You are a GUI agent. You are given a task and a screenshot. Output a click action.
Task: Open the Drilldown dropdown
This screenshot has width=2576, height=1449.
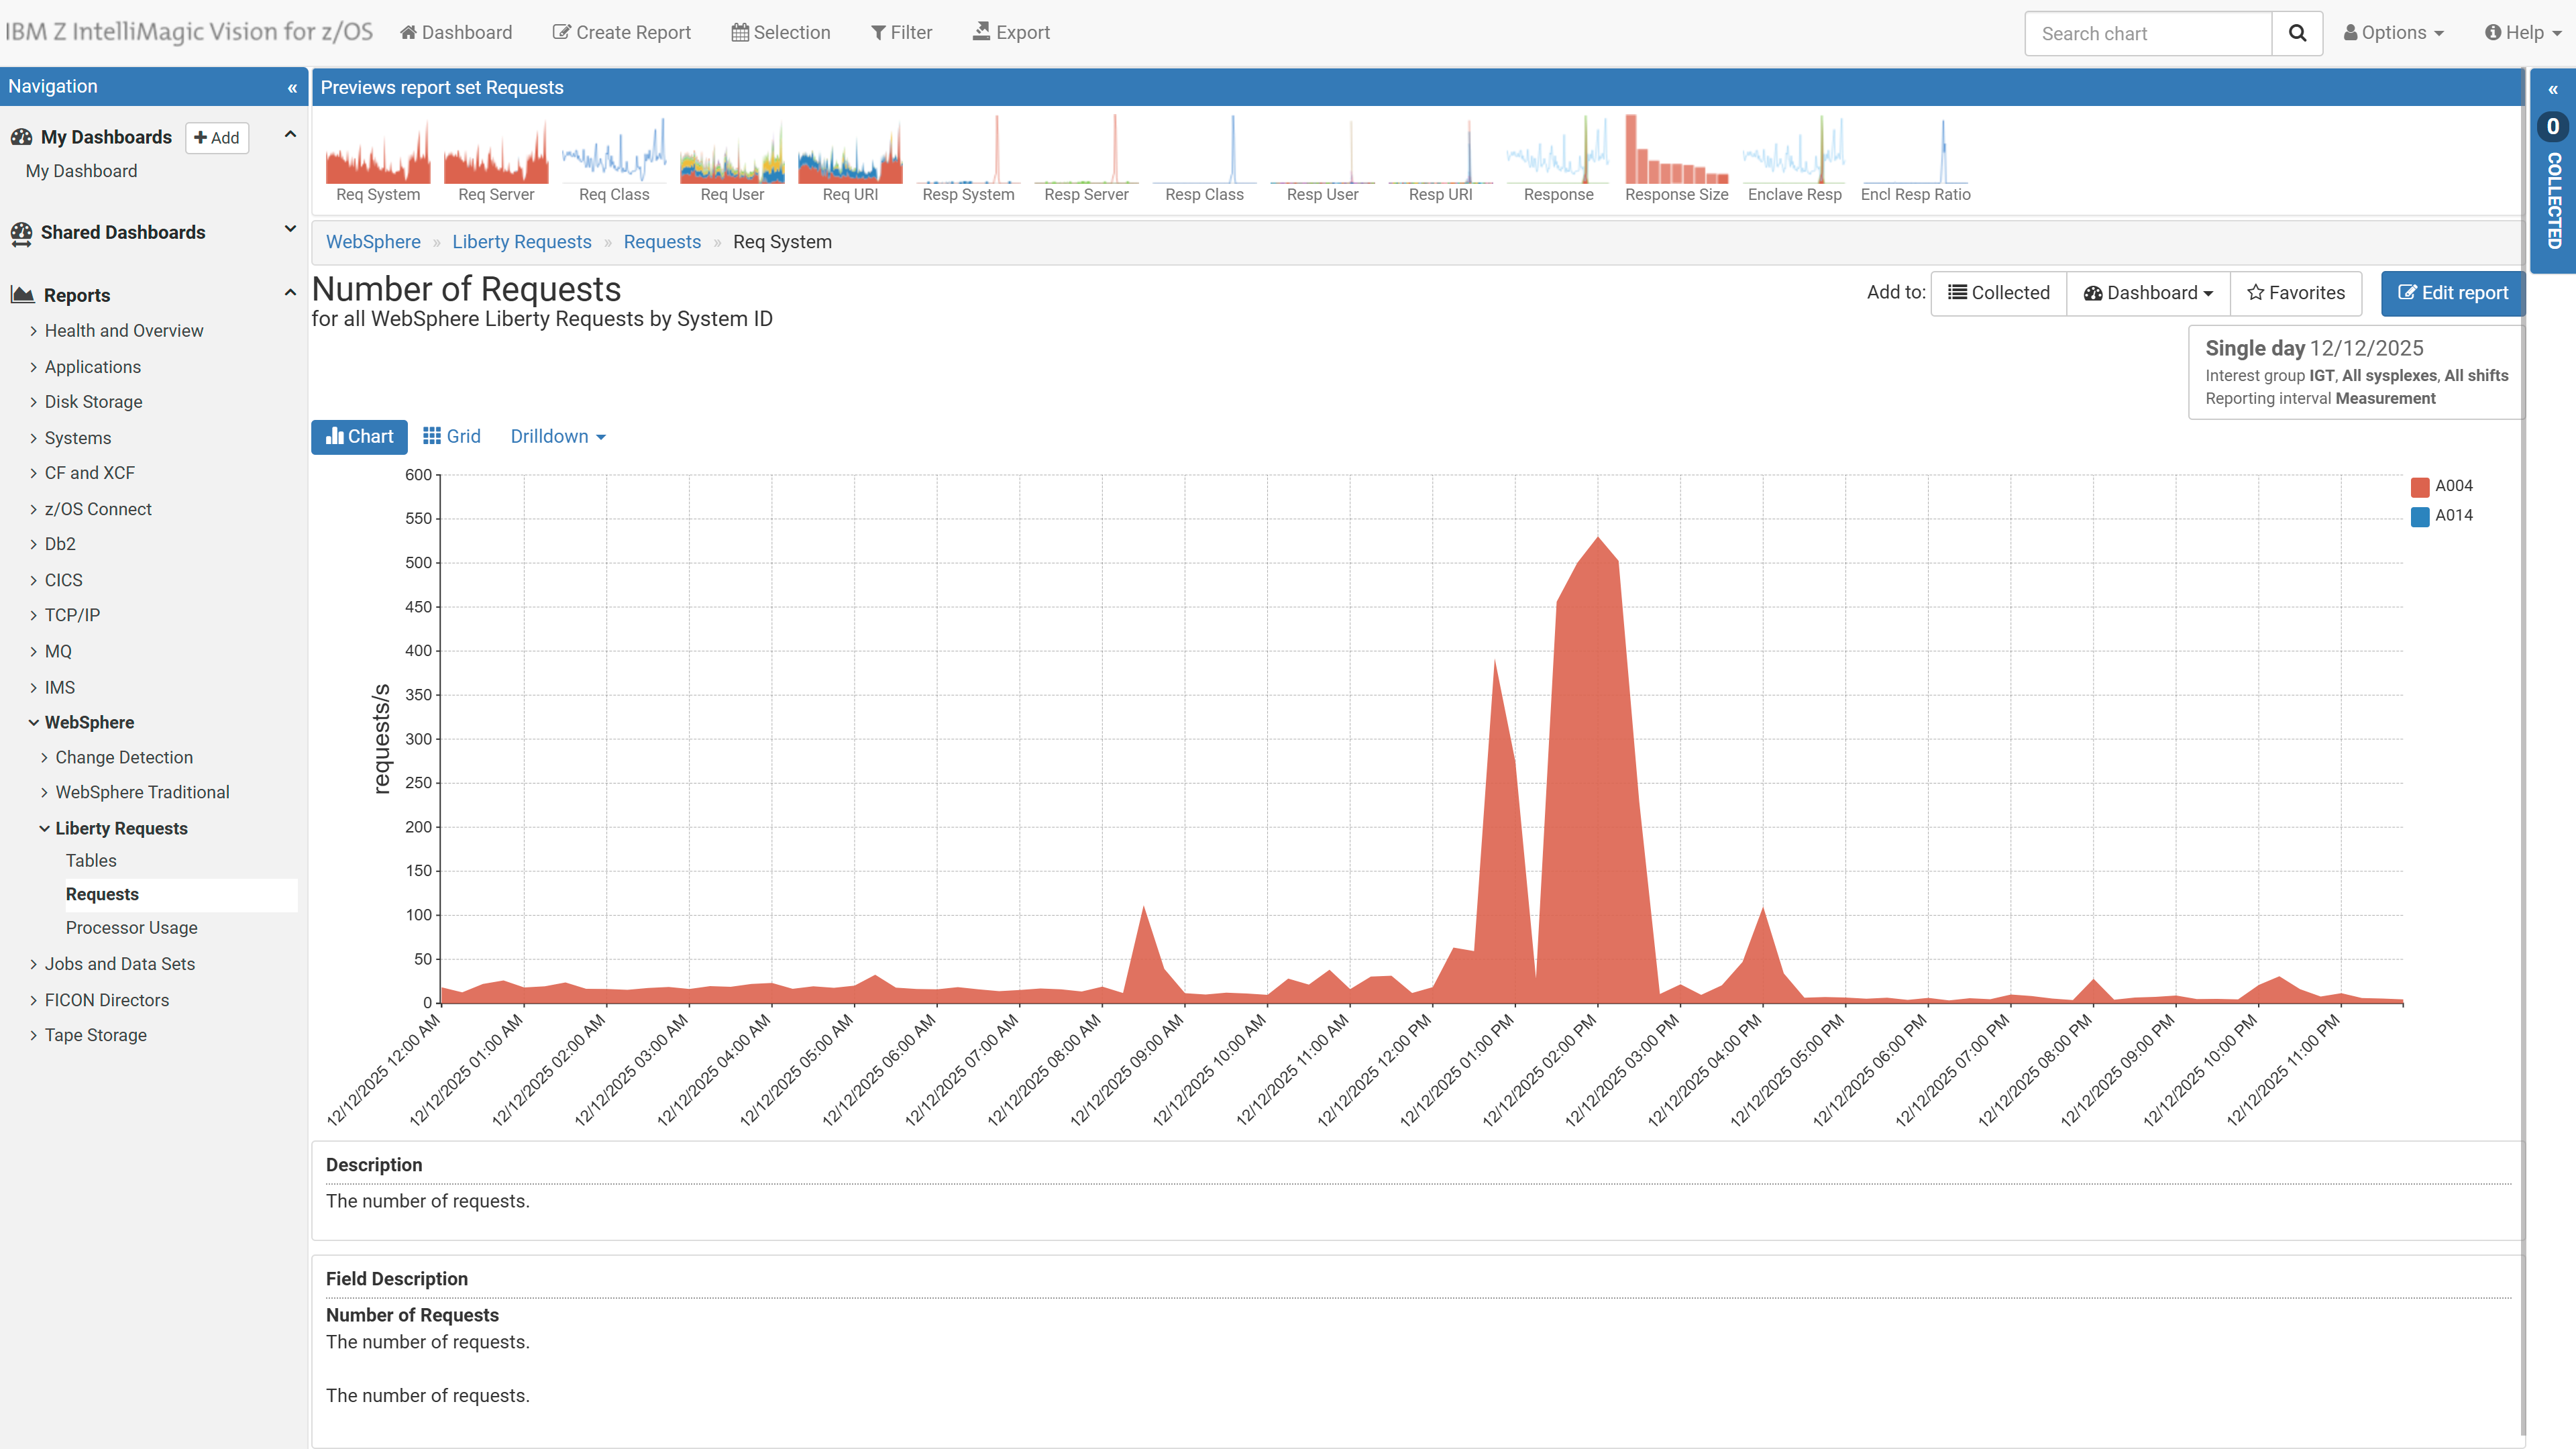pos(558,437)
